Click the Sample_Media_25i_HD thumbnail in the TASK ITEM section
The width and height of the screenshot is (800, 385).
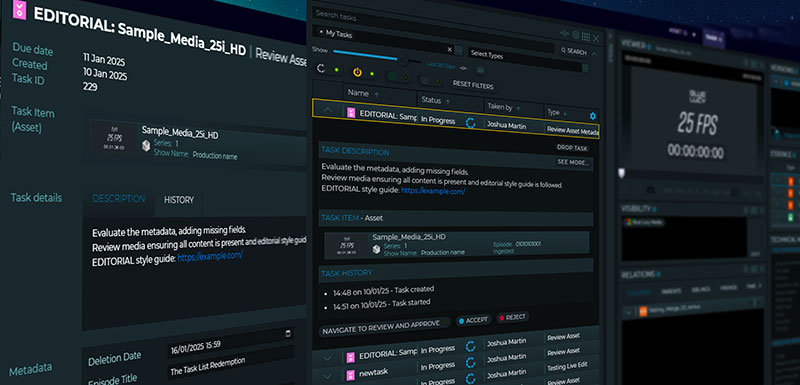tap(347, 245)
